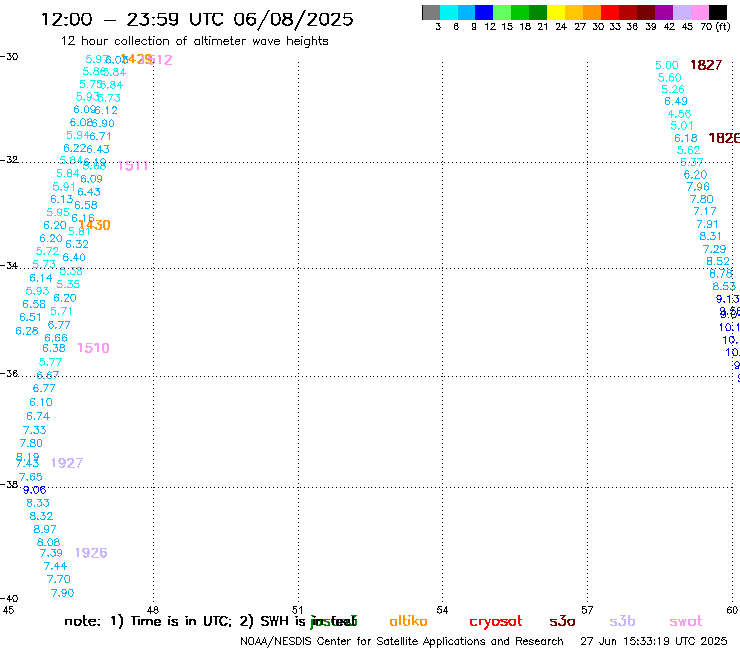Screen dimensions: 740x650
Task: Select the 's3a' satellite legend name
Action: click(x=562, y=621)
